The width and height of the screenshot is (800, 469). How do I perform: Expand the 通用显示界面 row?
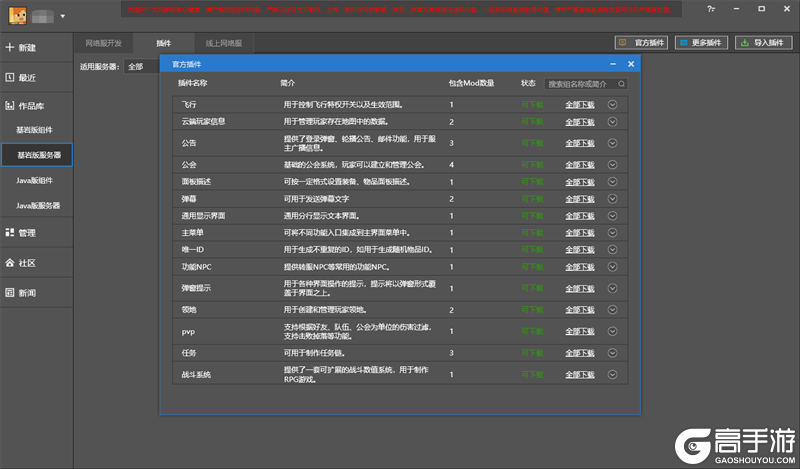612,216
